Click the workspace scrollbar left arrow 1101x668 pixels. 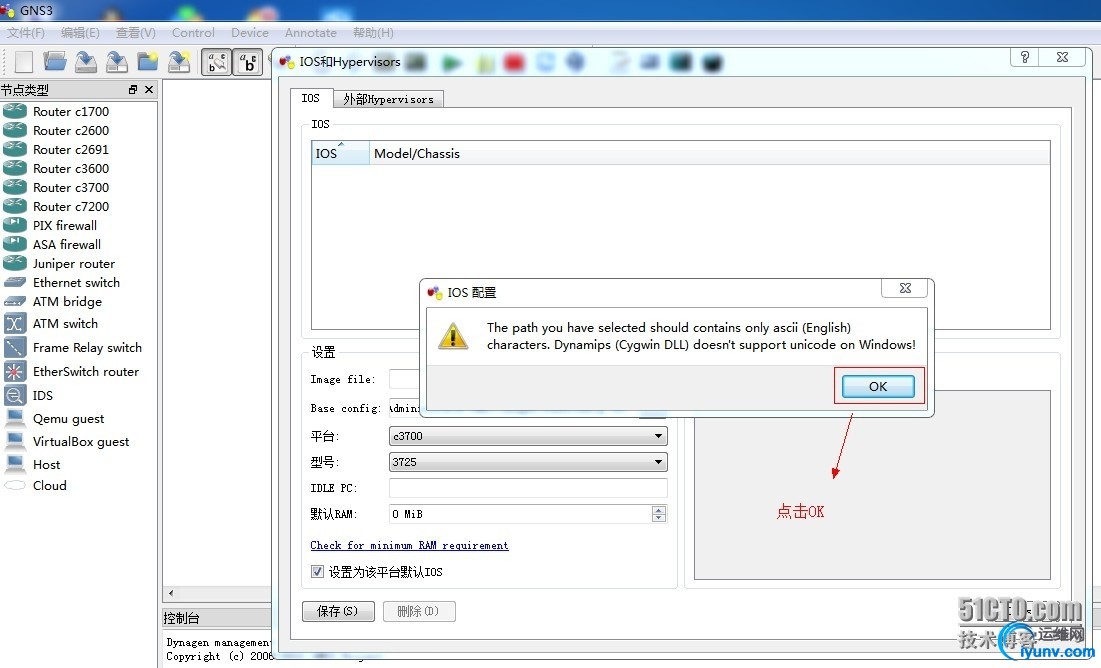tap(171, 594)
